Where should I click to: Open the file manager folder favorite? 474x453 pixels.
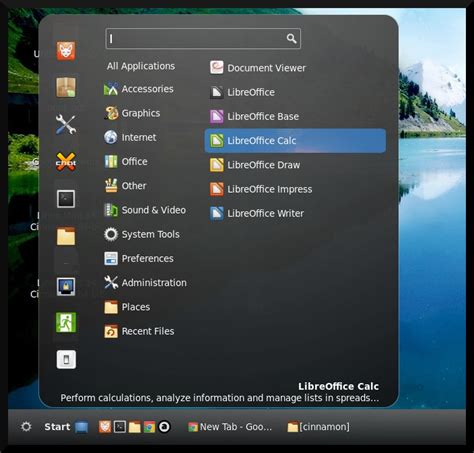click(66, 236)
